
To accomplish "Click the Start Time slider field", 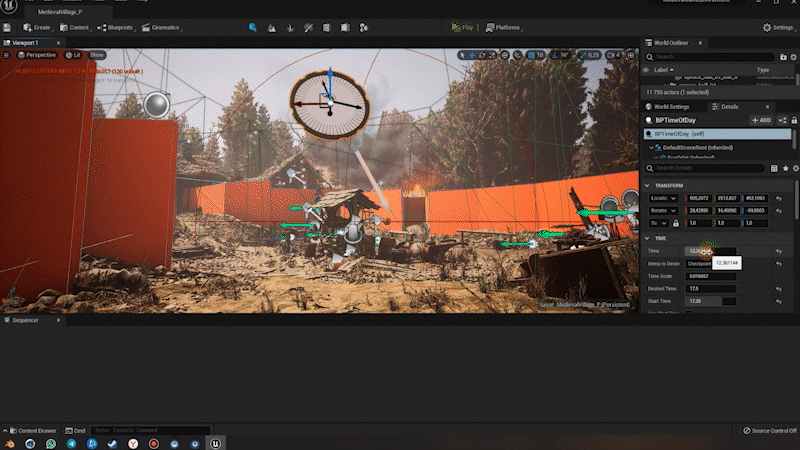I will [x=711, y=301].
